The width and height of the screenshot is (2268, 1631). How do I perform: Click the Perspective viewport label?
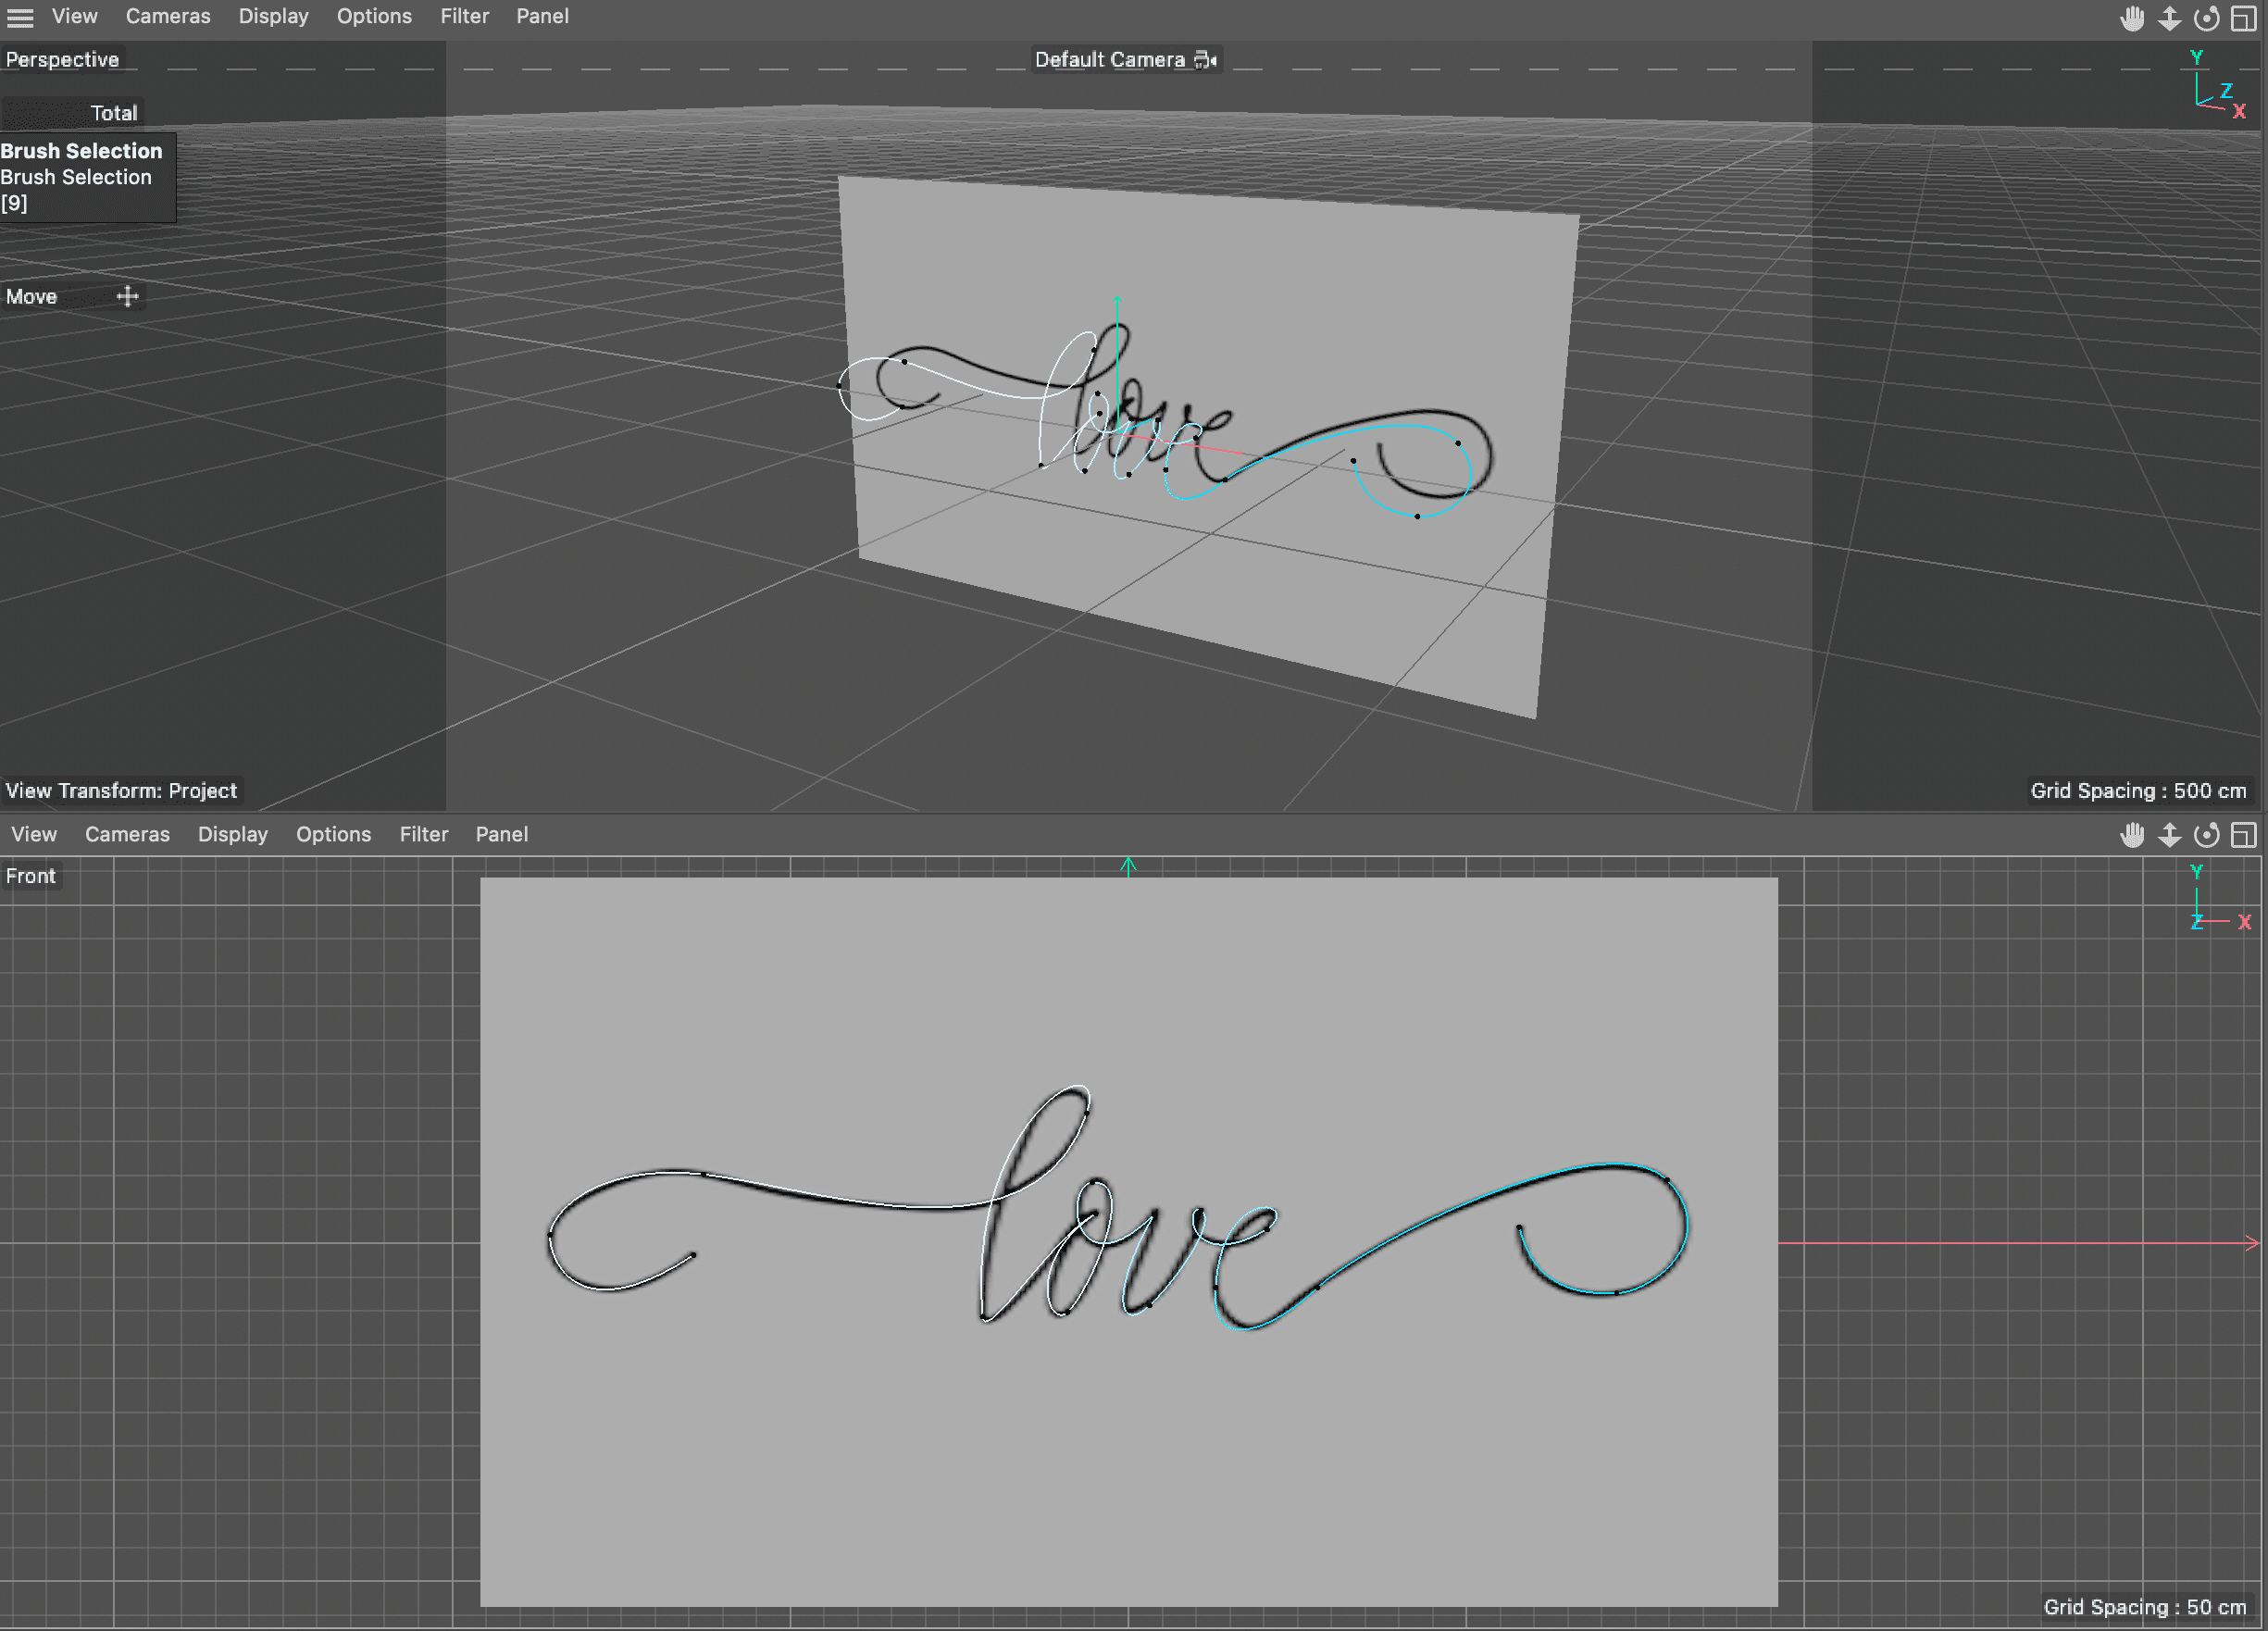[62, 59]
